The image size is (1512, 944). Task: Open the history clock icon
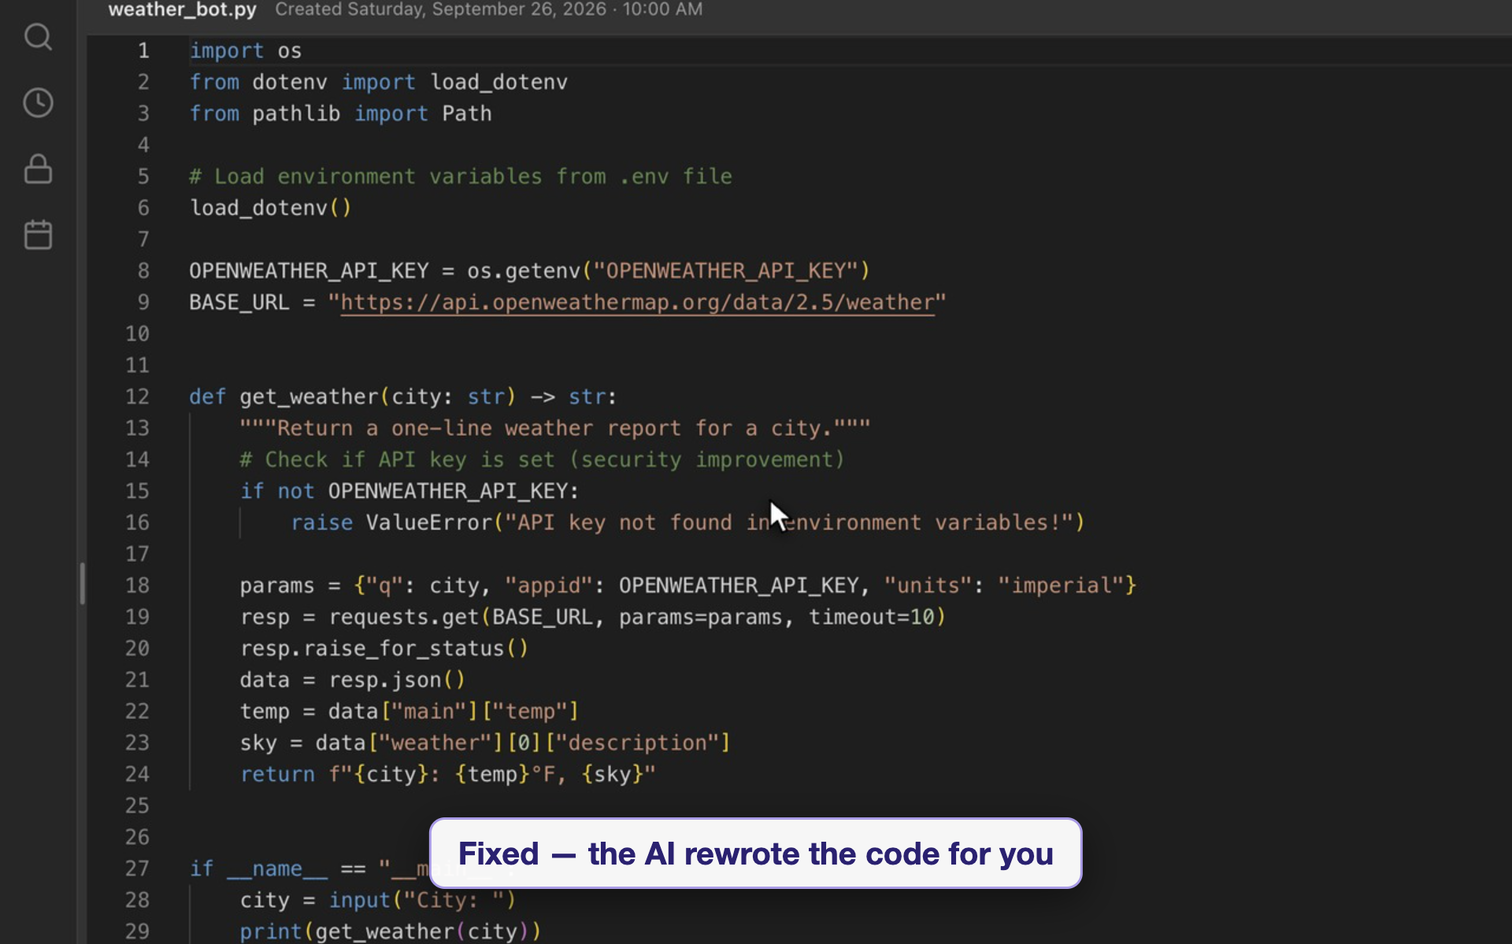tap(38, 102)
